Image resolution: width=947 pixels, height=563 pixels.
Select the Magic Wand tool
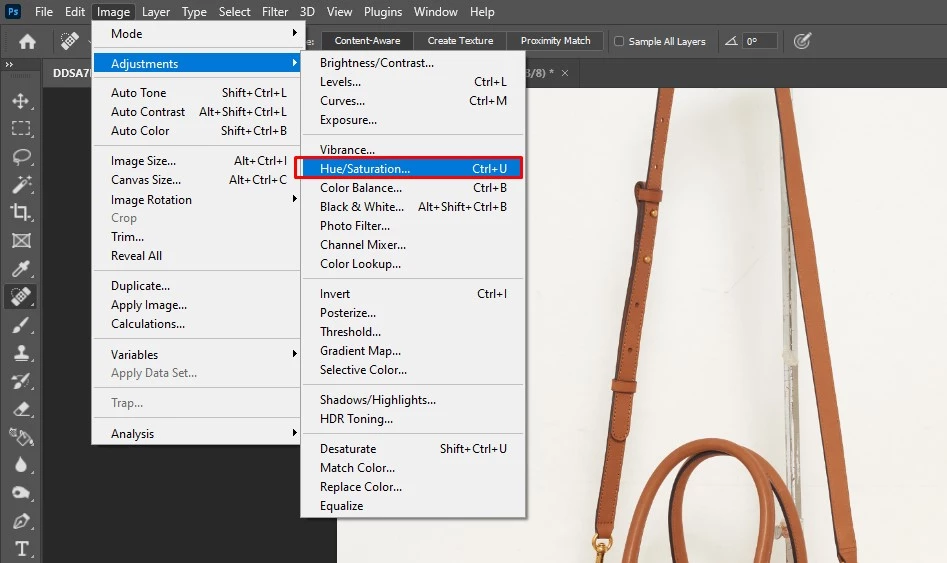click(21, 184)
